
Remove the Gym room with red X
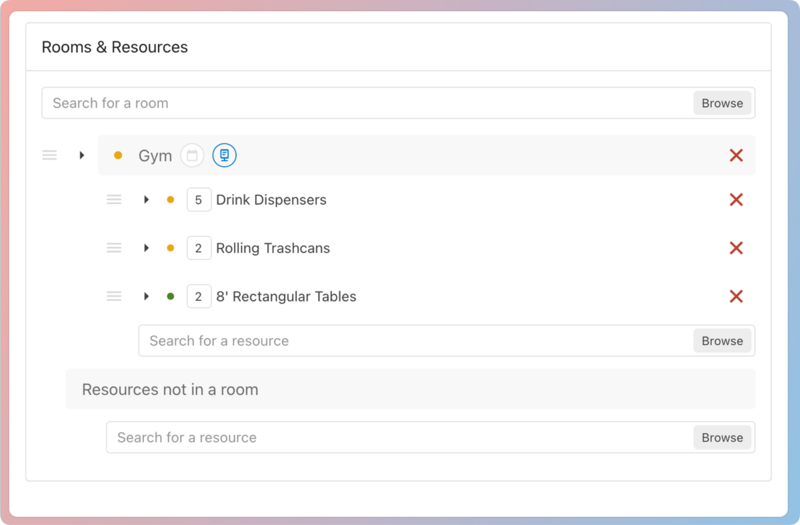736,155
